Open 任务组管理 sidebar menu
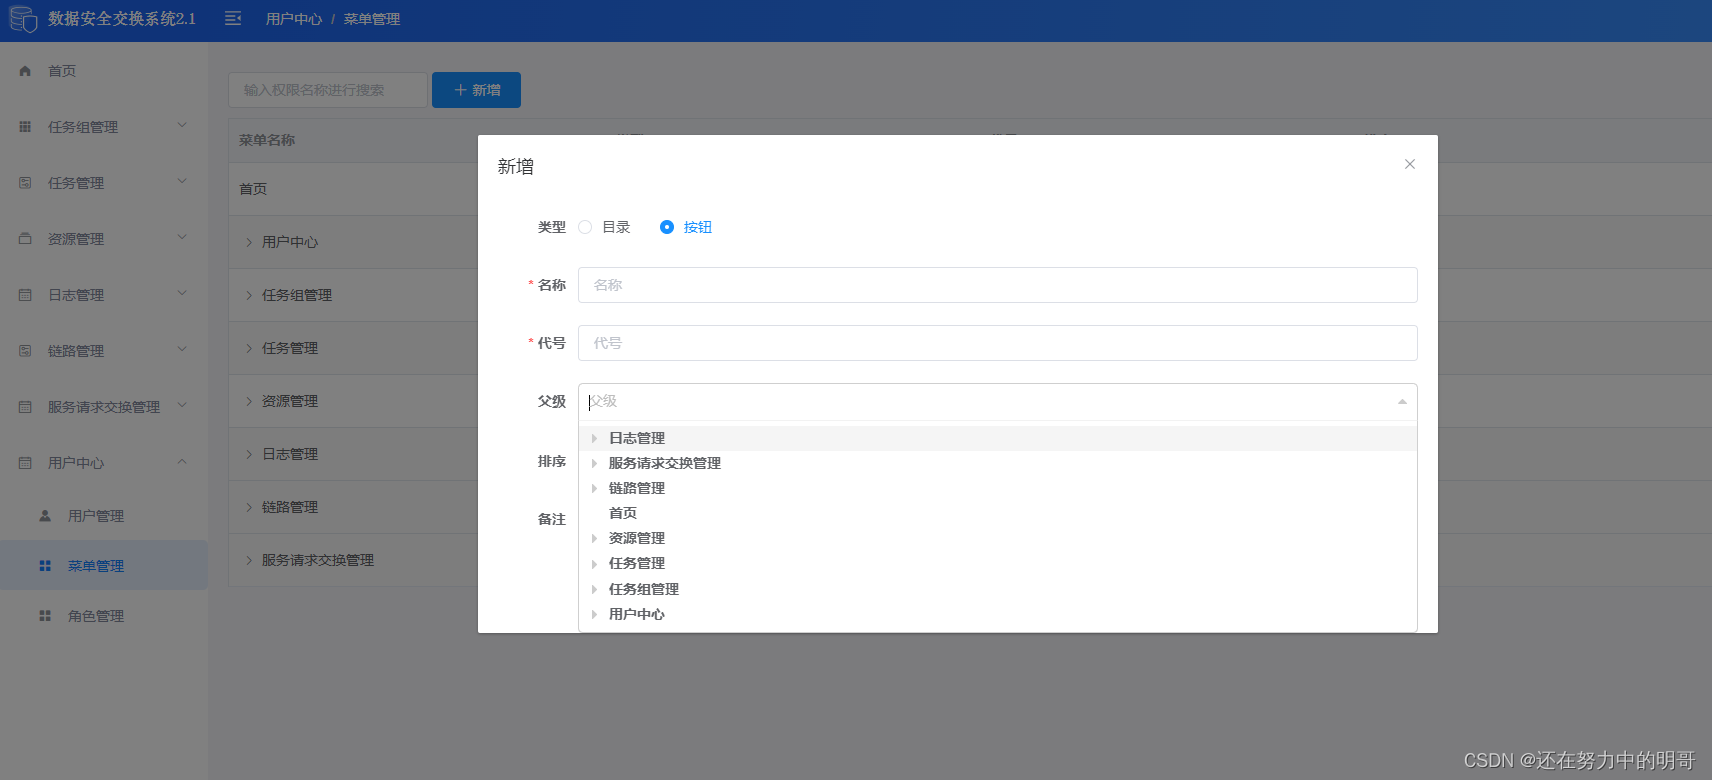This screenshot has width=1712, height=780. tap(104, 127)
